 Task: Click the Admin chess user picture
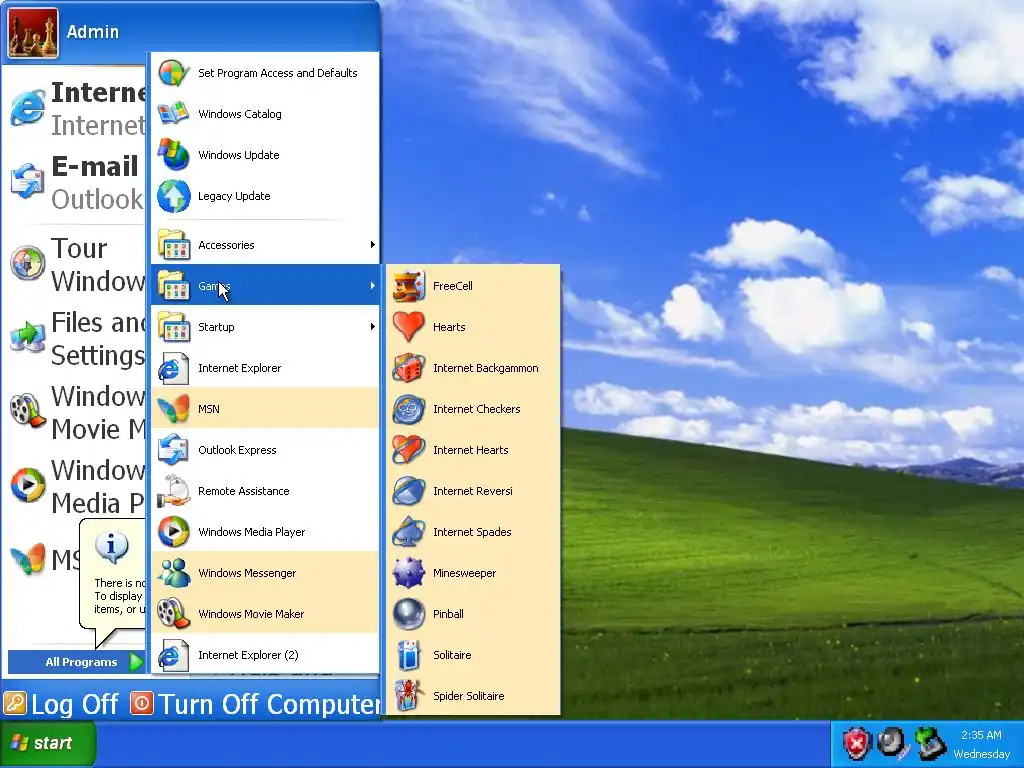[33, 33]
